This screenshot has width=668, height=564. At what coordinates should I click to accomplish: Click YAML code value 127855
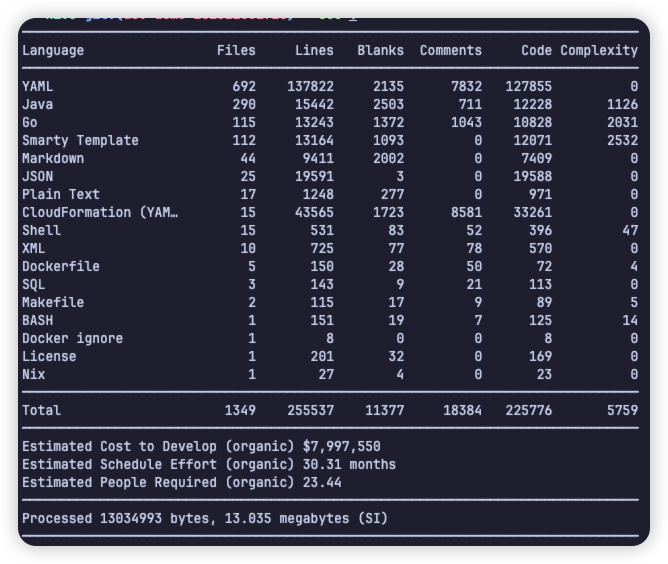(x=529, y=86)
